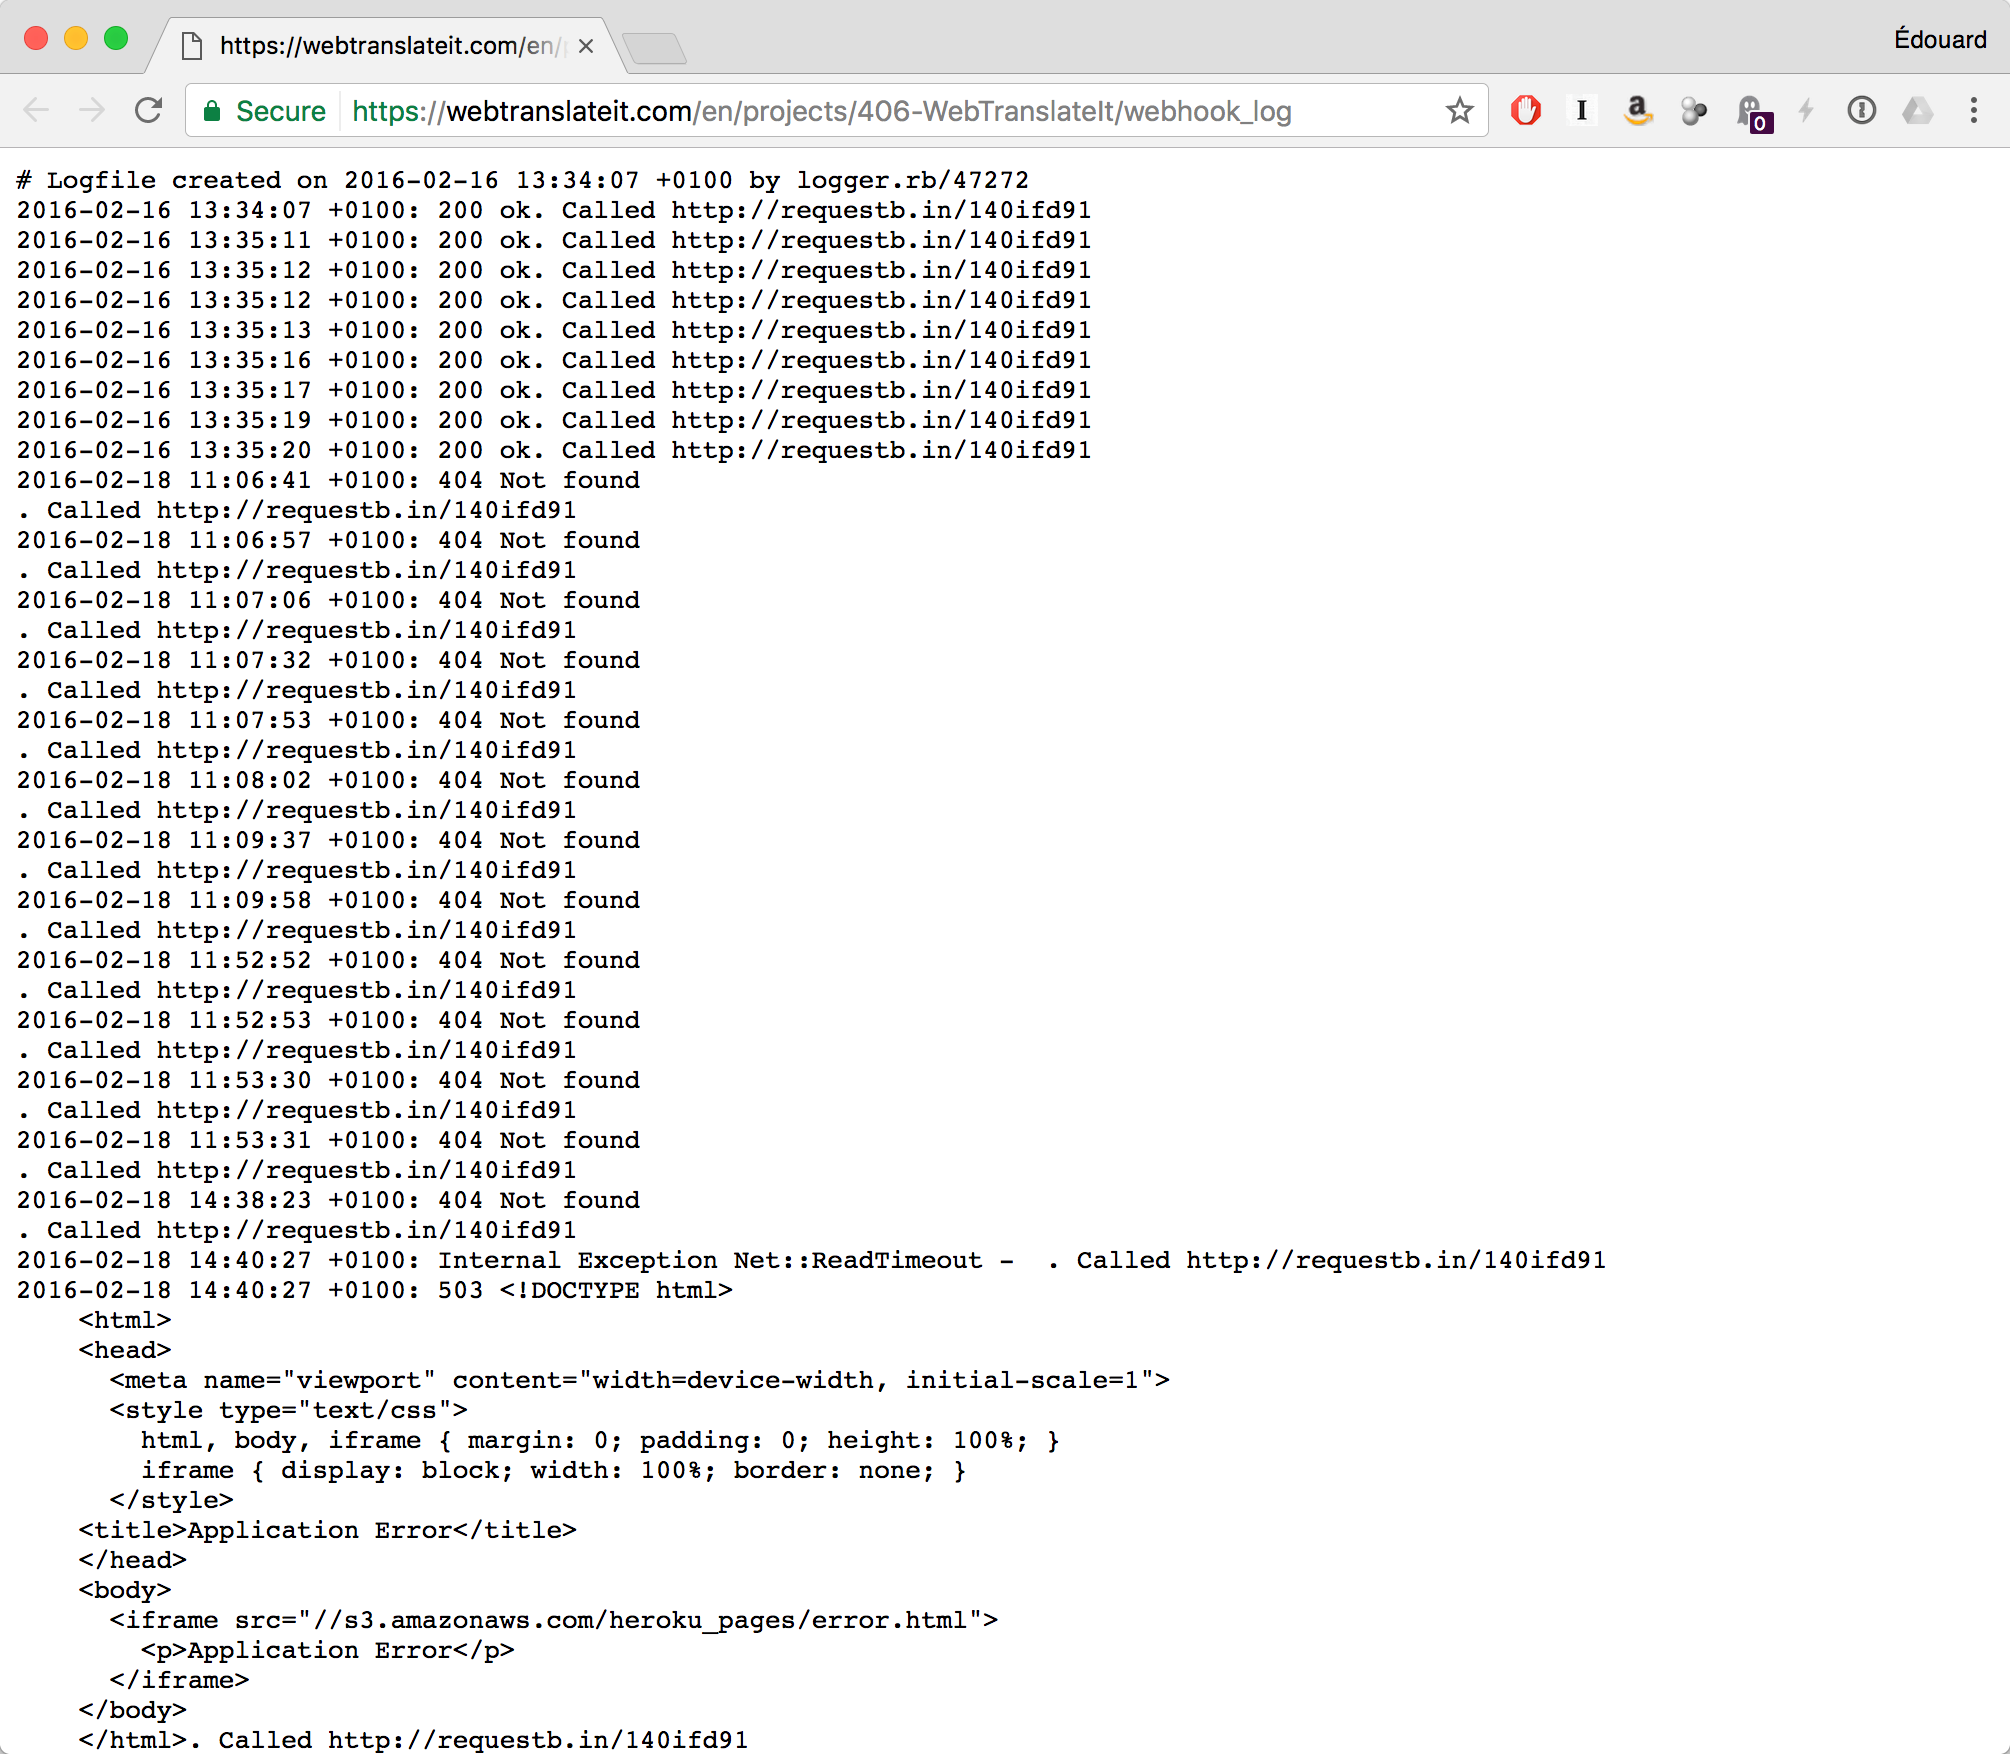
Task: Click the AdBlock red hand extension icon
Action: click(x=1525, y=110)
